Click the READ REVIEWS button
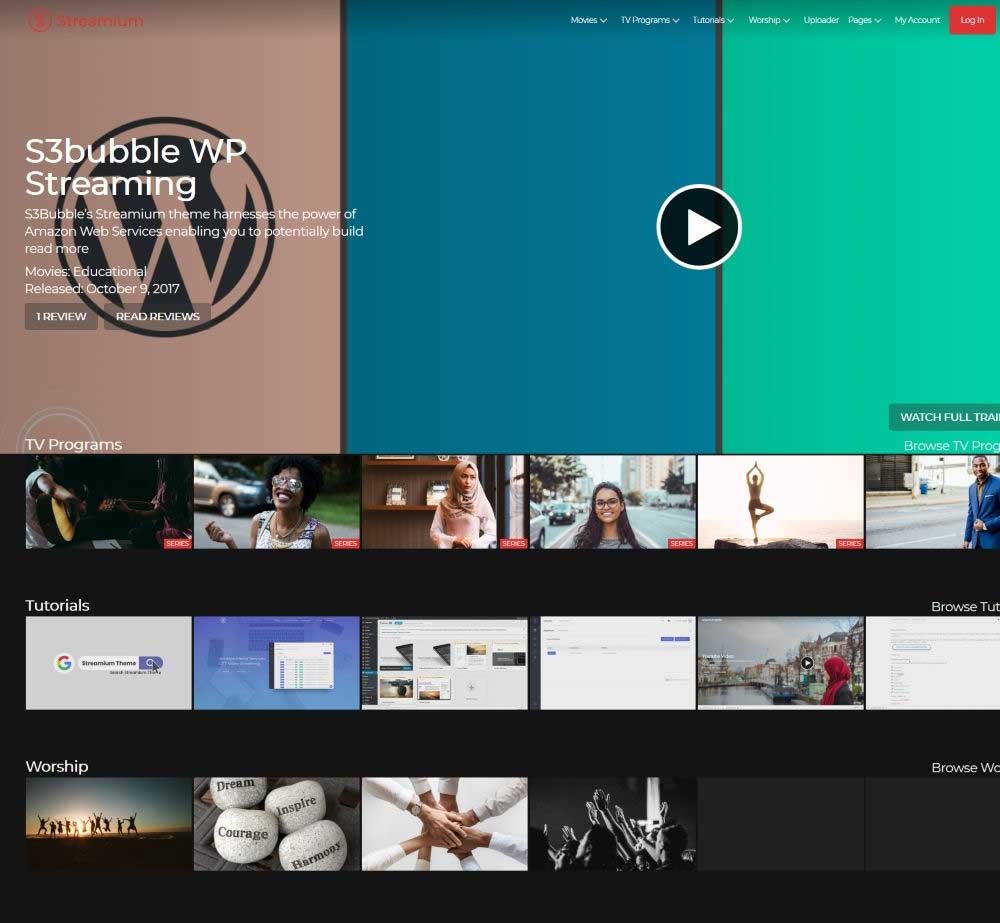 pyautogui.click(x=158, y=316)
